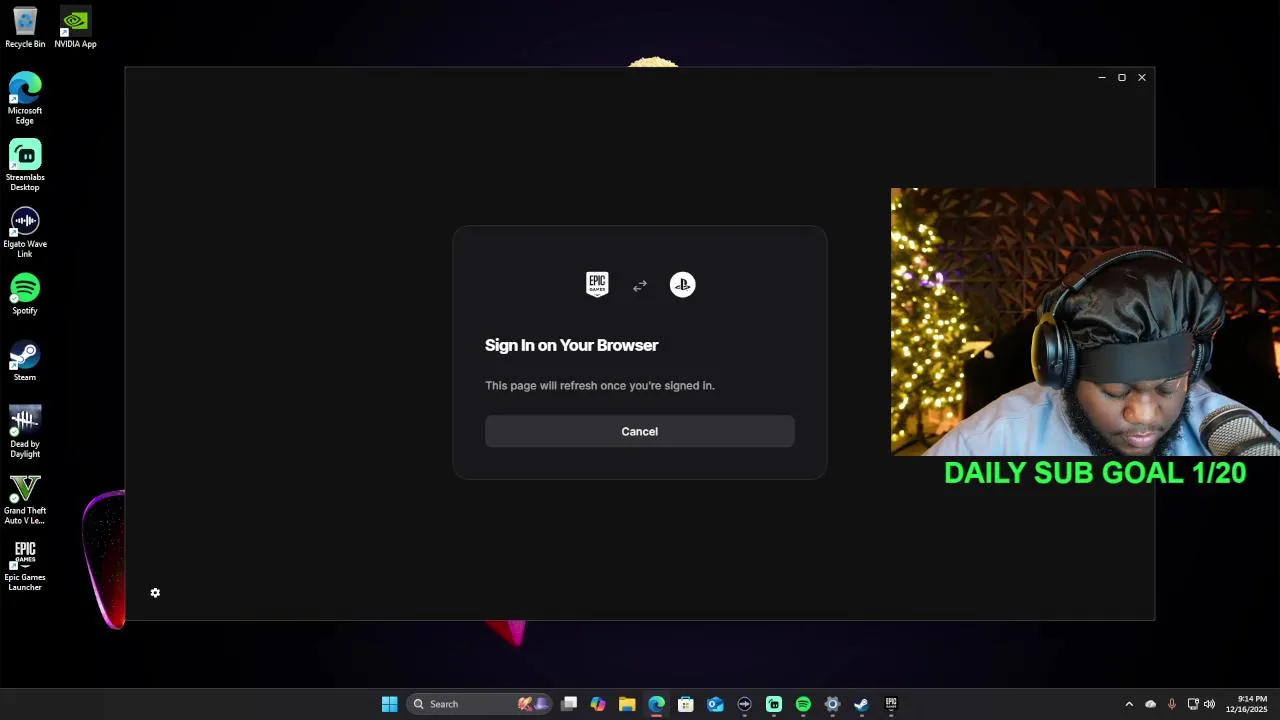Switch to Edge on taskbar

coord(656,704)
